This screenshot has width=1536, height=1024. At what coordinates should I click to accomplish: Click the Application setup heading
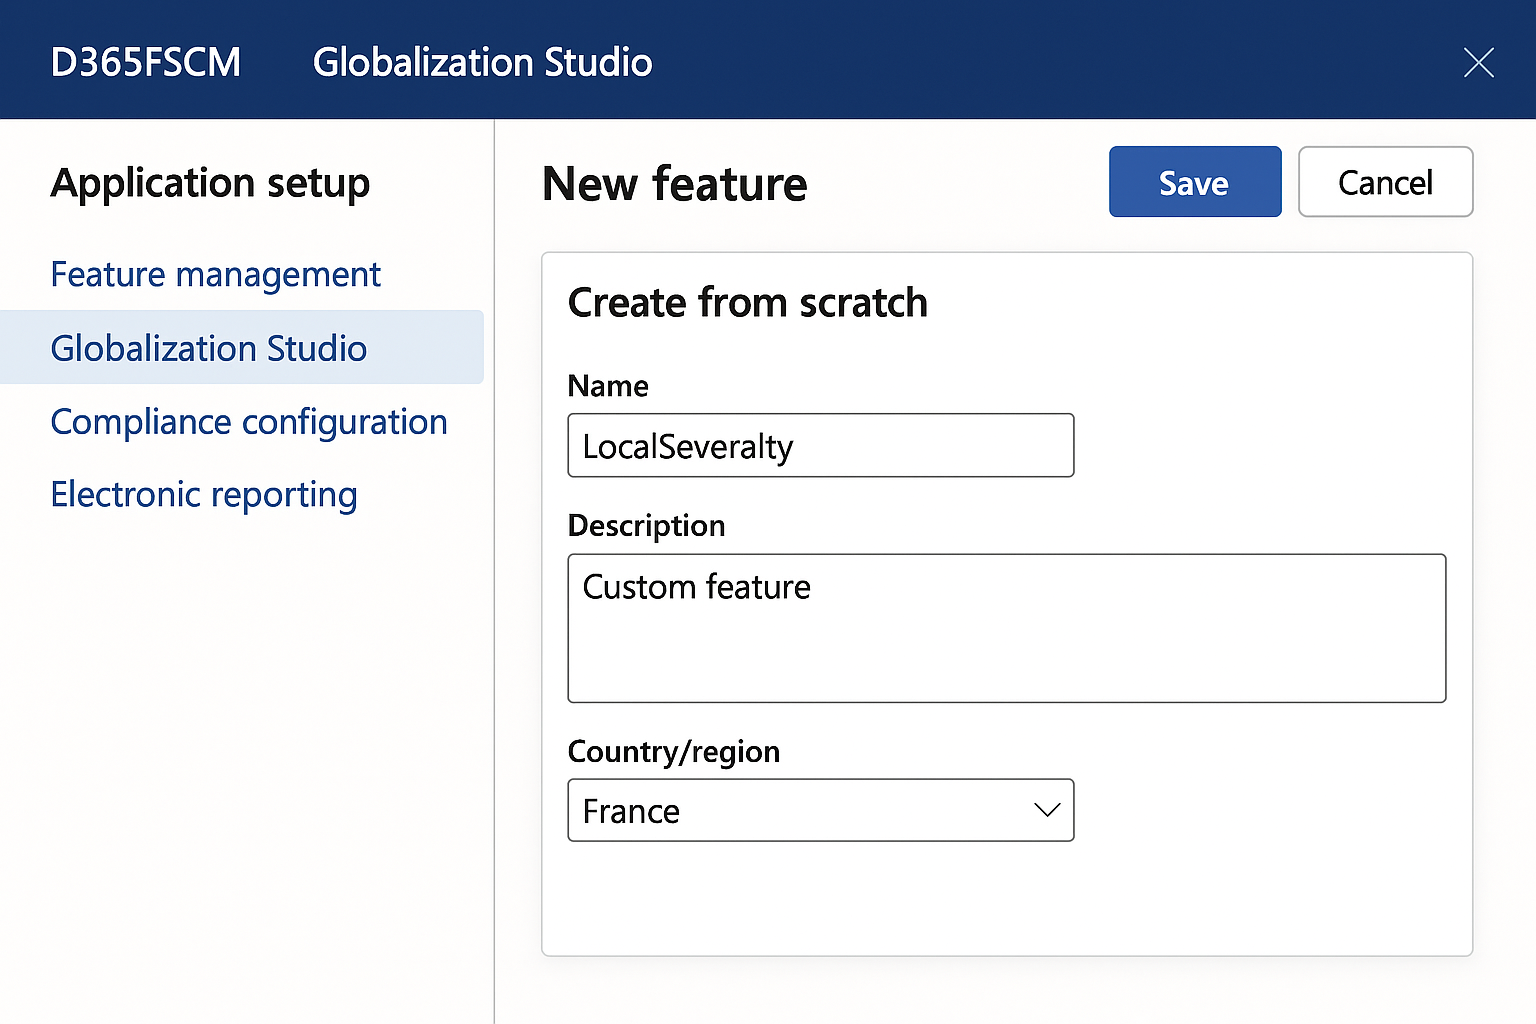coord(210,183)
